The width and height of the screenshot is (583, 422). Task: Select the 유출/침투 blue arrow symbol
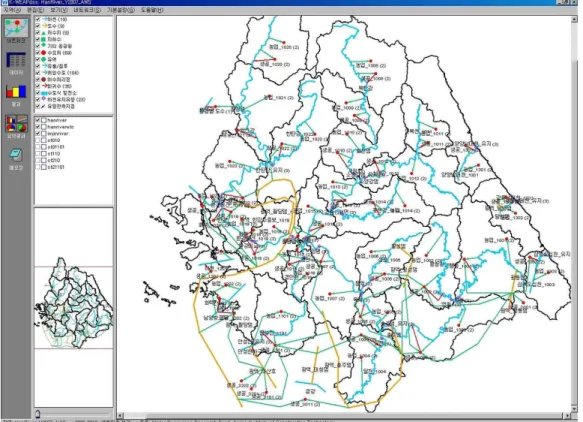pos(44,66)
